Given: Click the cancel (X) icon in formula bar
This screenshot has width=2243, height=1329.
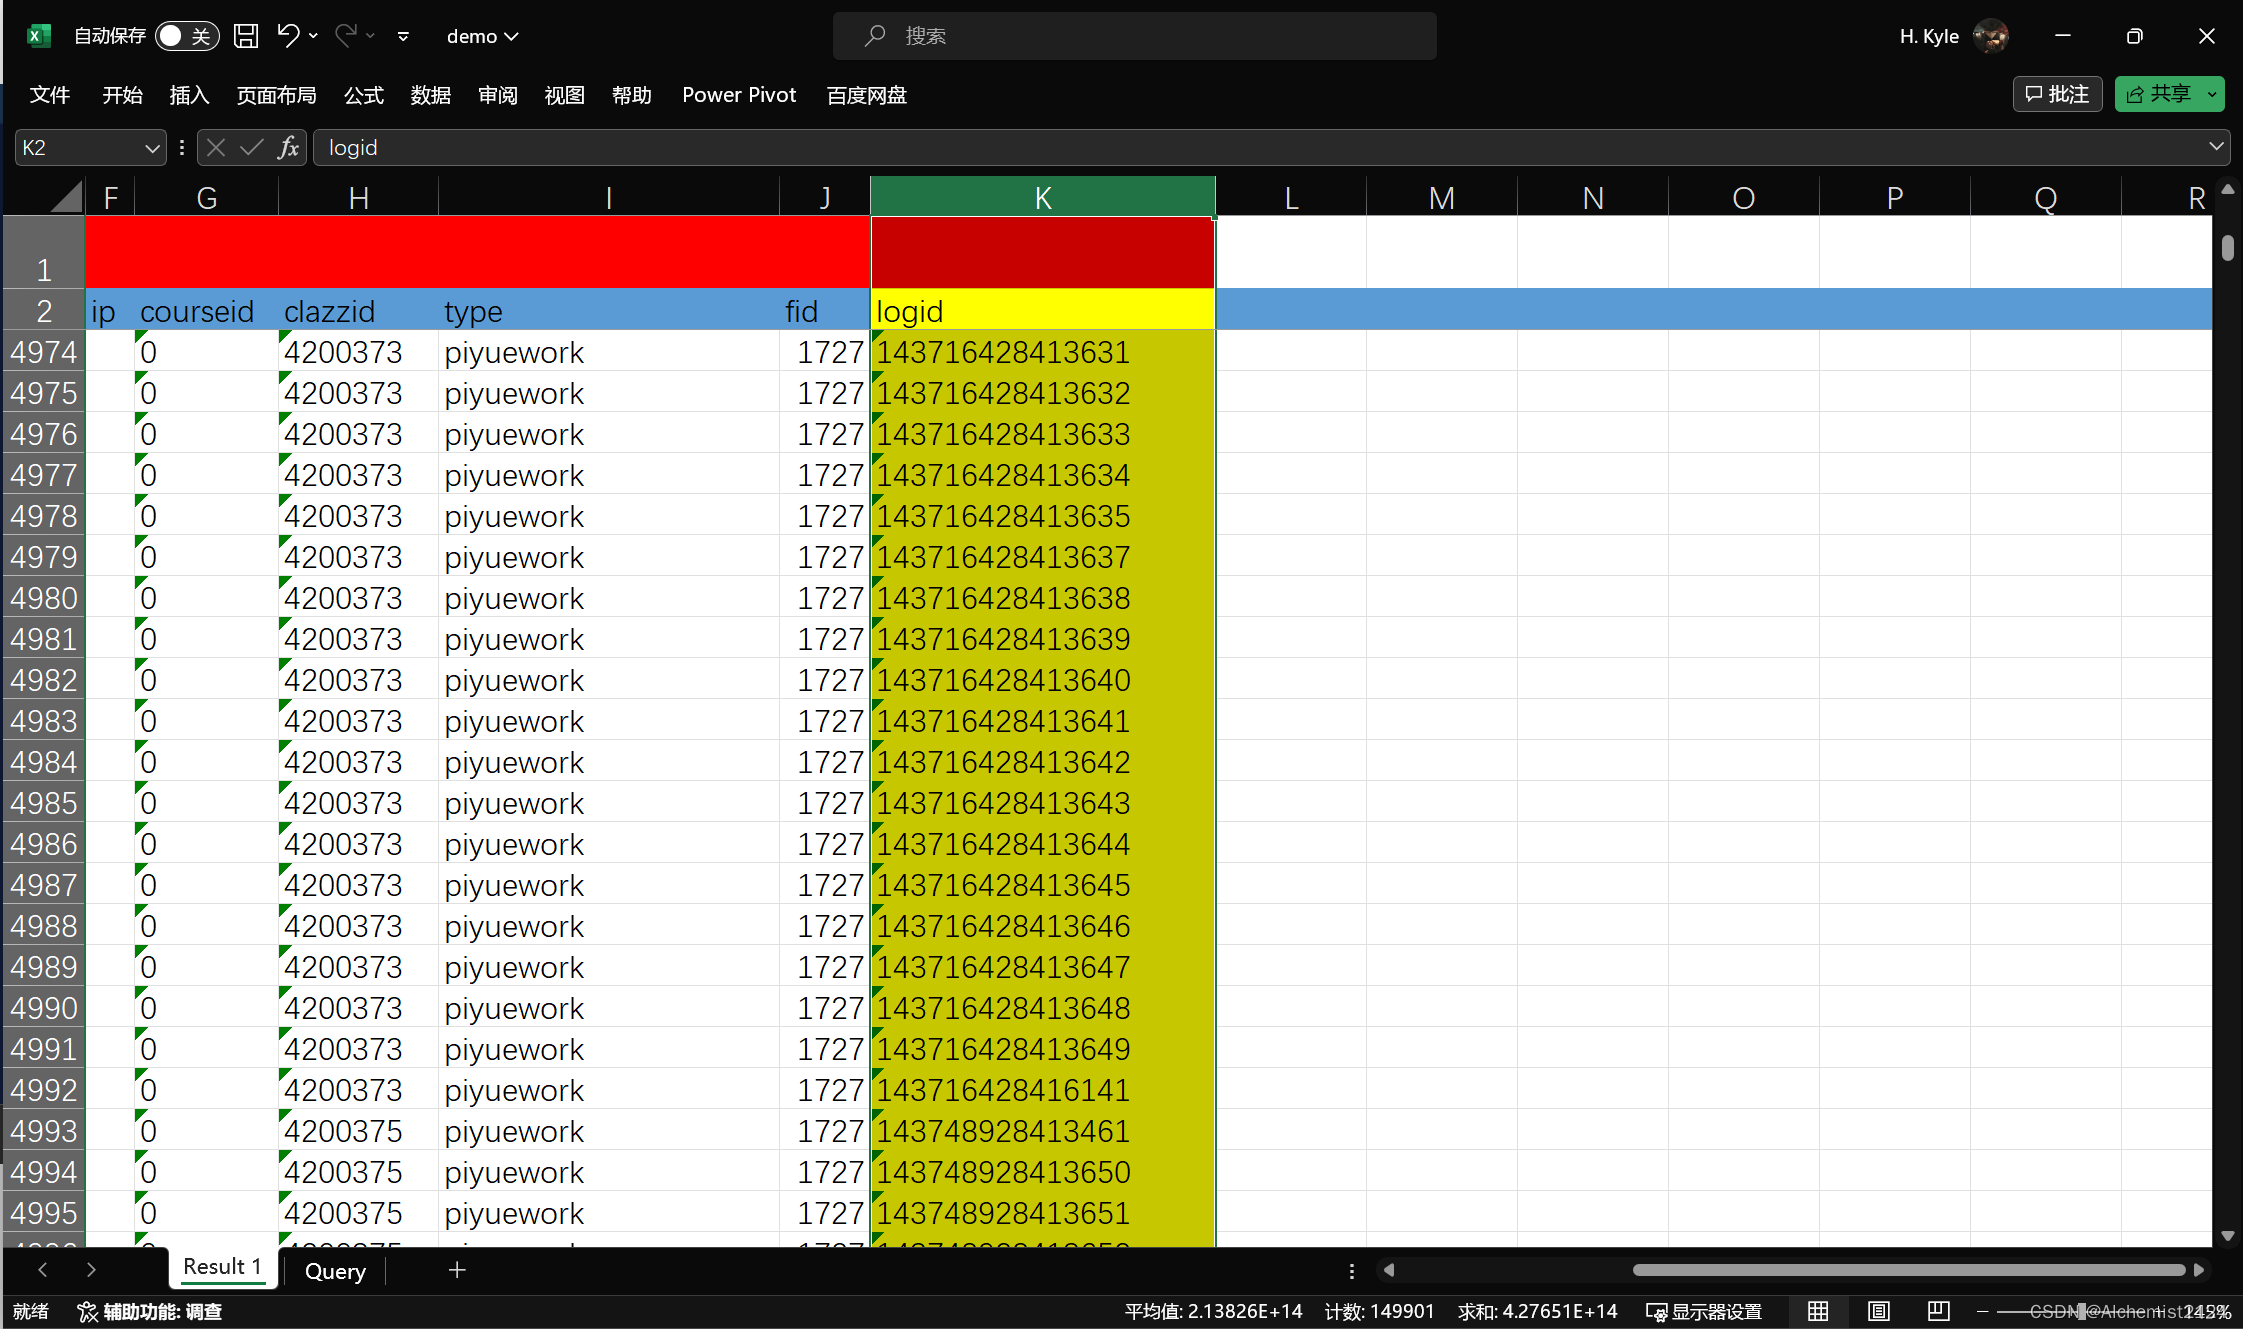Looking at the screenshot, I should pyautogui.click(x=215, y=147).
